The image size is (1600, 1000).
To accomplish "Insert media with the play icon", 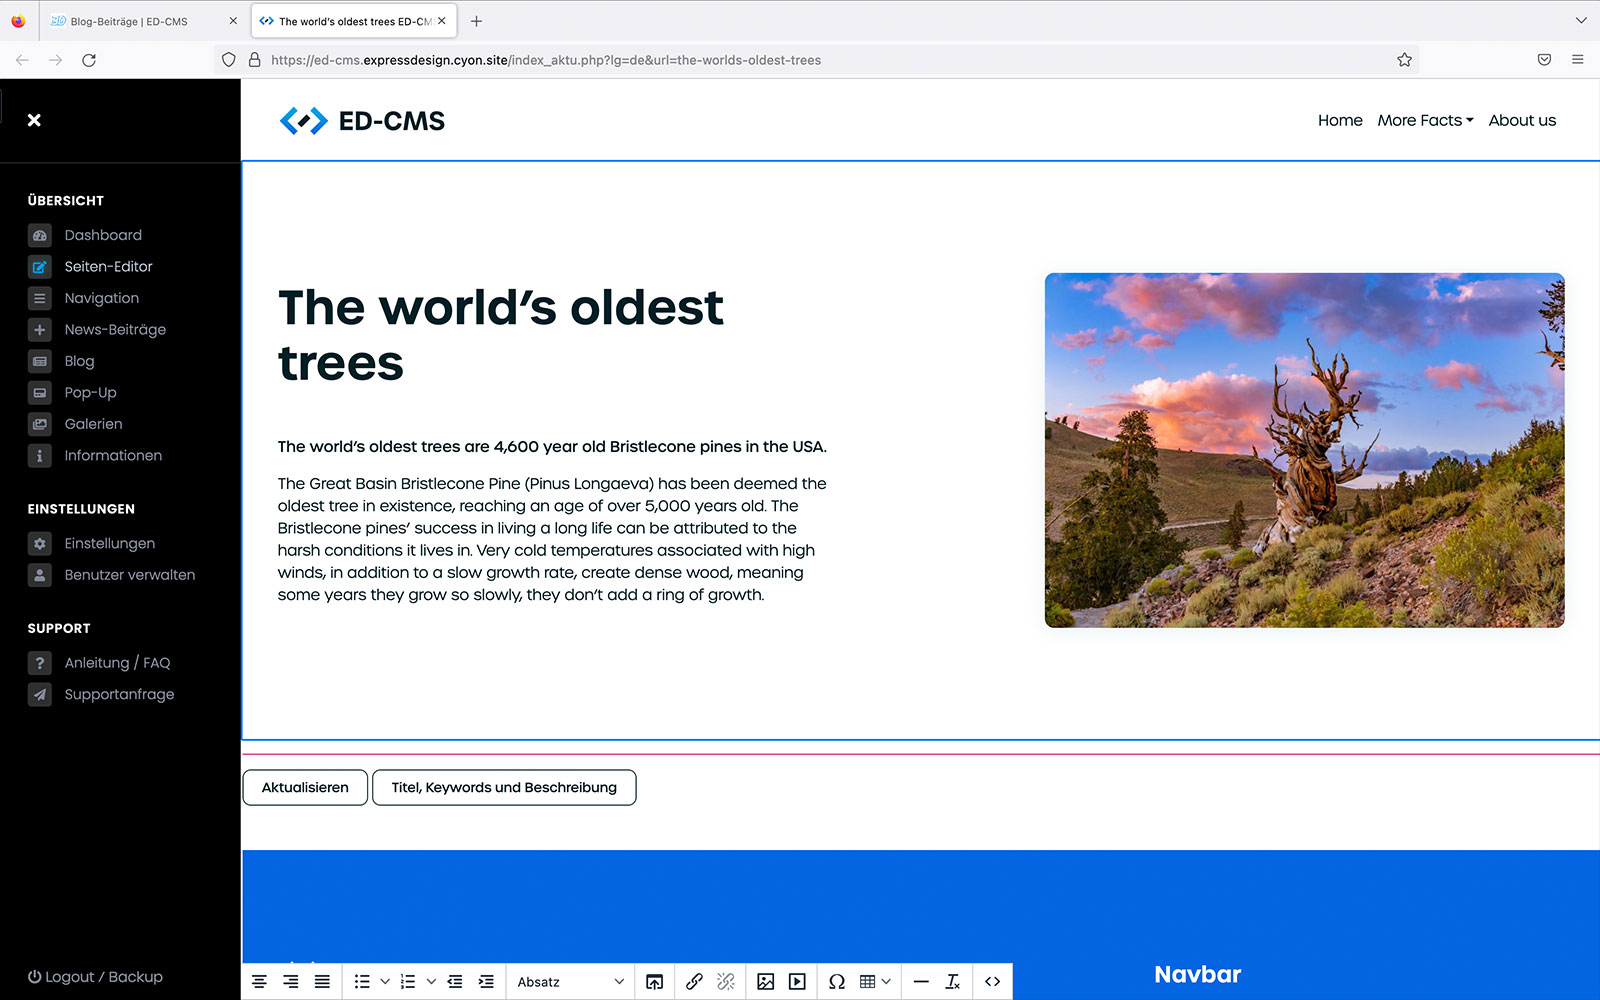I will (797, 982).
